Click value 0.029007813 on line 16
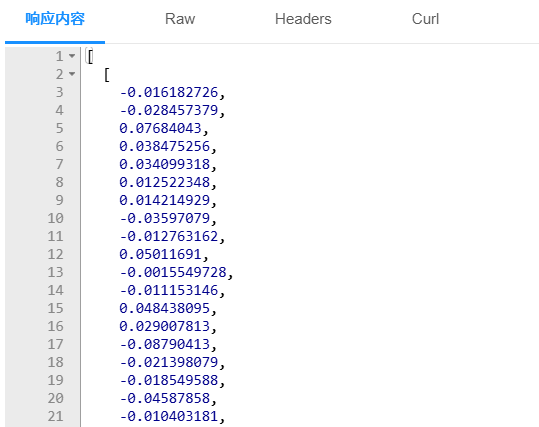The height and width of the screenshot is (427, 539). [x=165, y=326]
